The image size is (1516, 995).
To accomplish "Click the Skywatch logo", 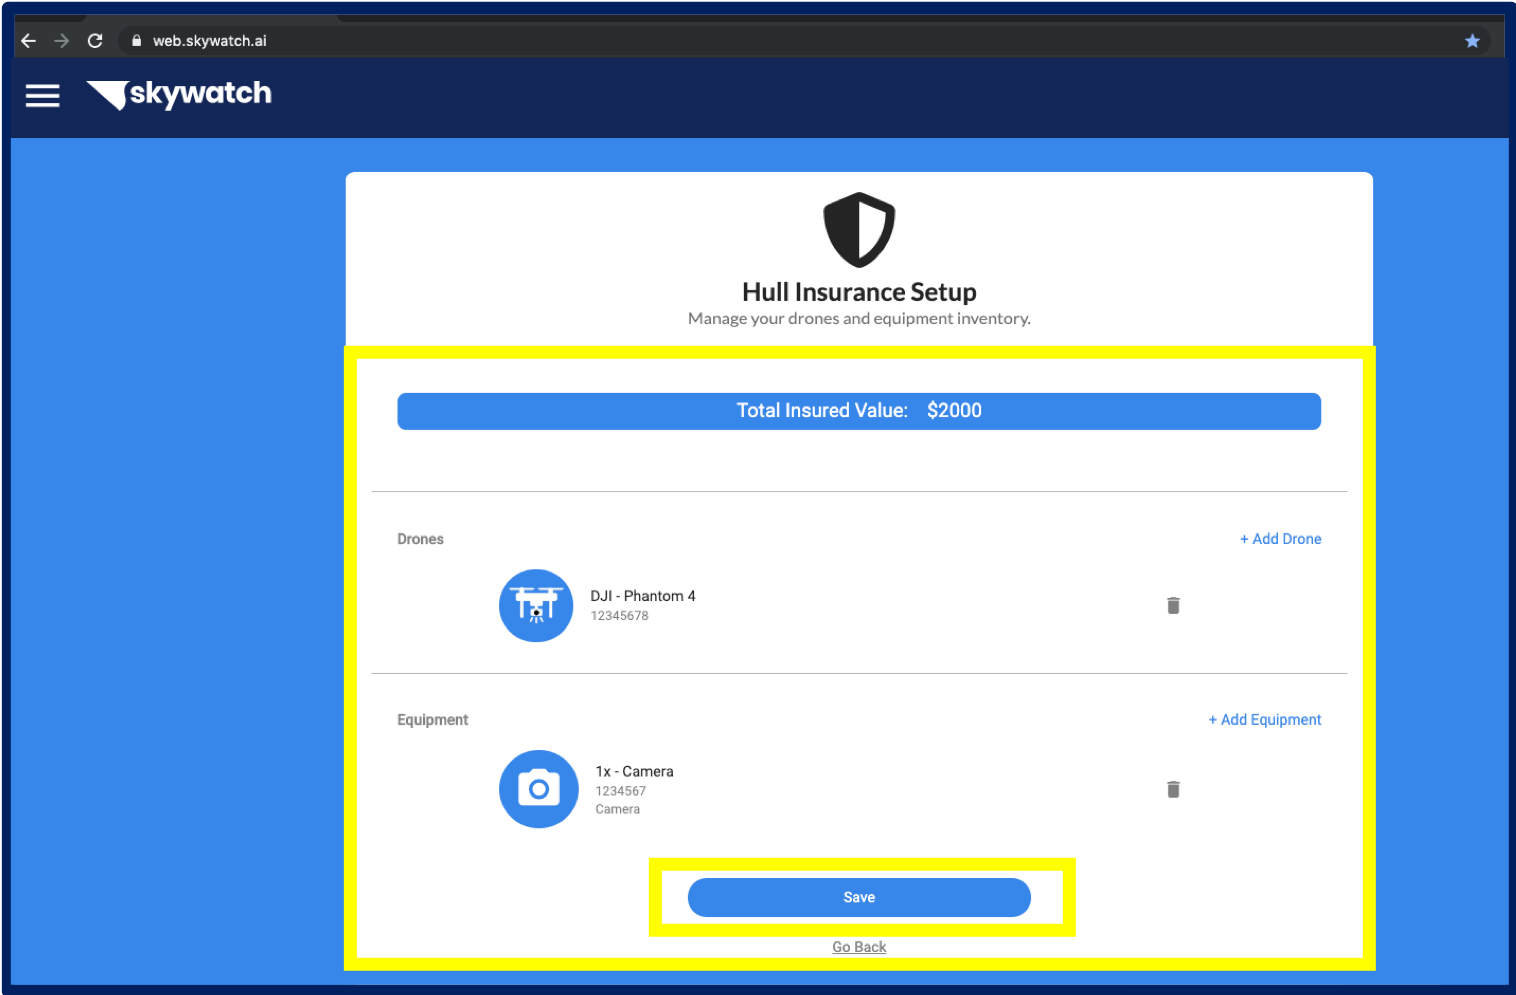I will [179, 94].
